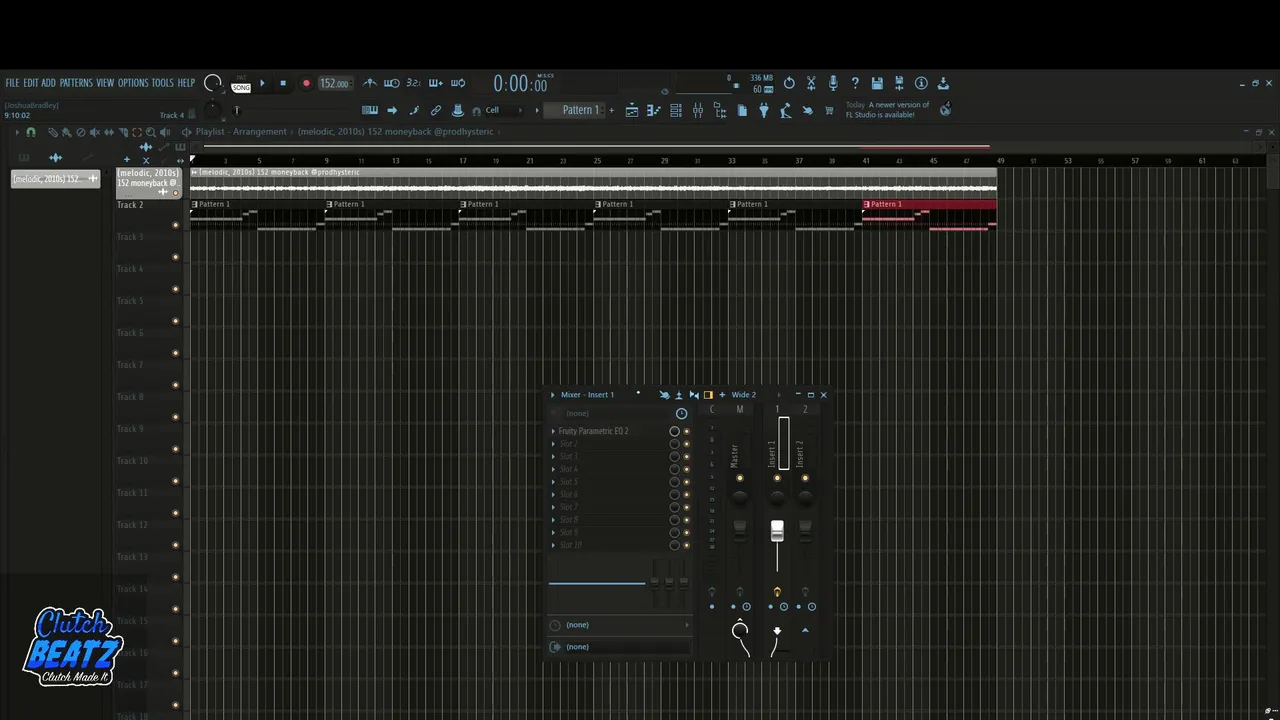
Task: Select the playlist mute tool
Action: pyautogui.click(x=94, y=131)
